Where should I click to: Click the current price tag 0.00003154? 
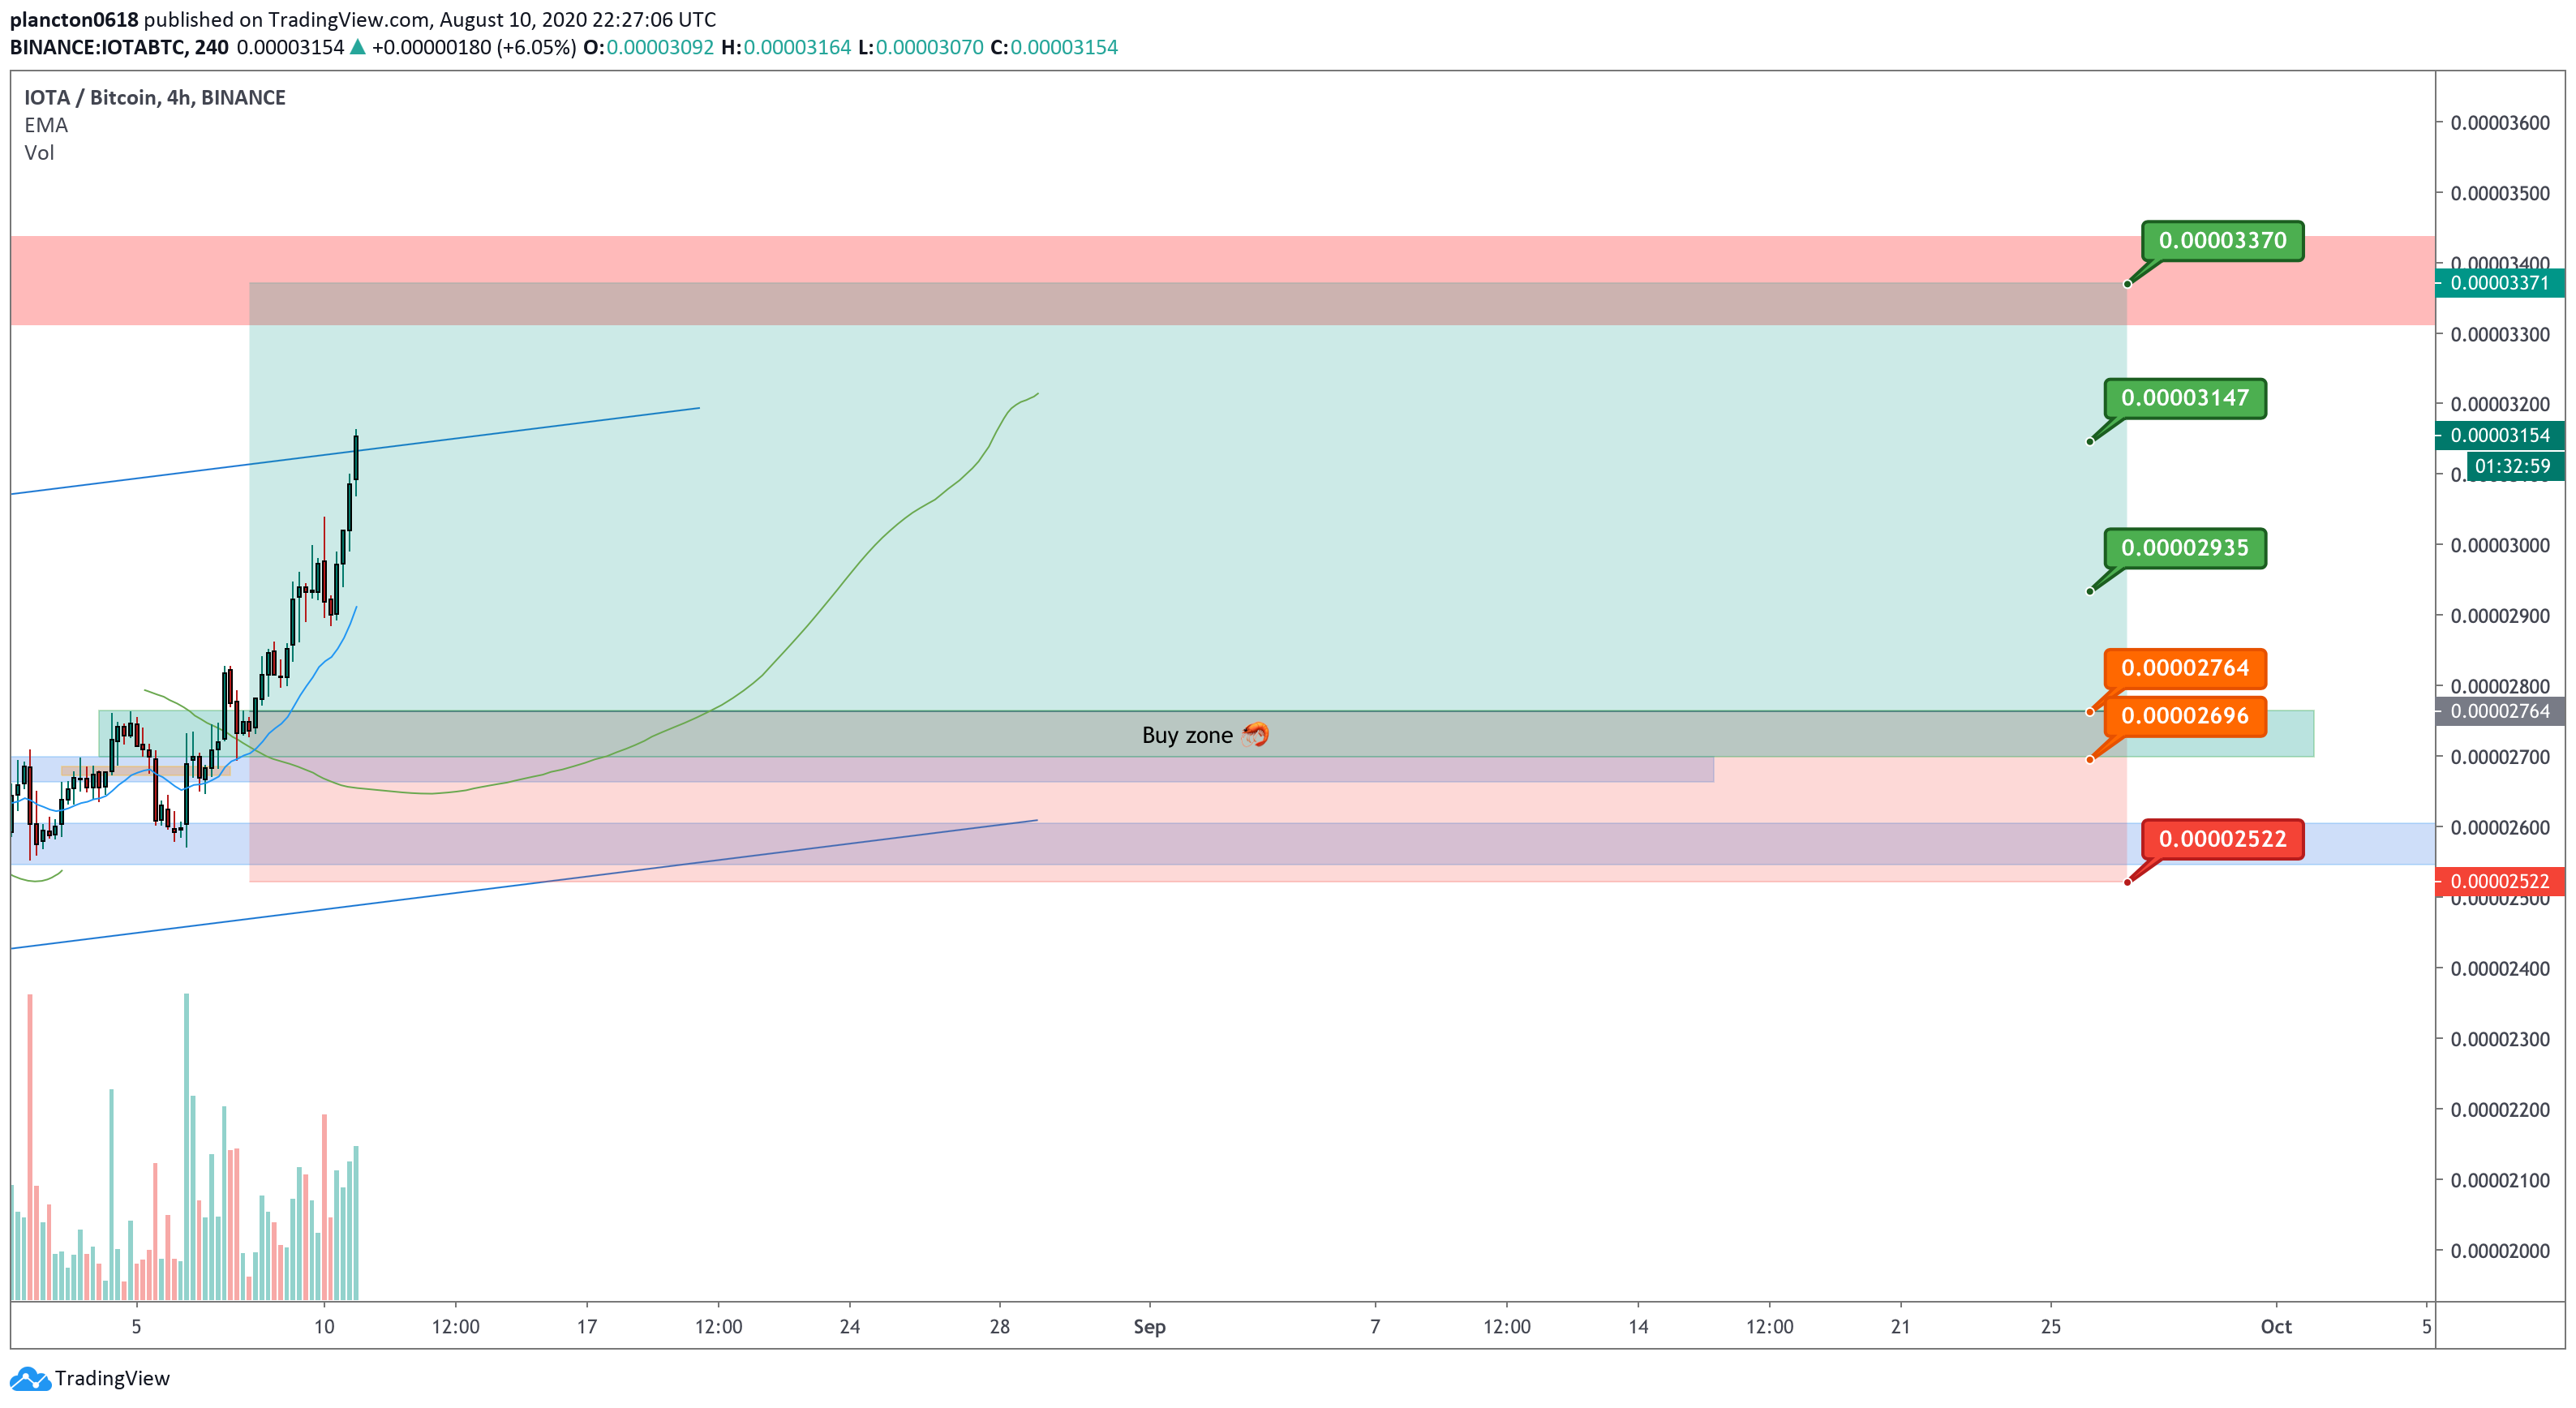[x=2500, y=435]
